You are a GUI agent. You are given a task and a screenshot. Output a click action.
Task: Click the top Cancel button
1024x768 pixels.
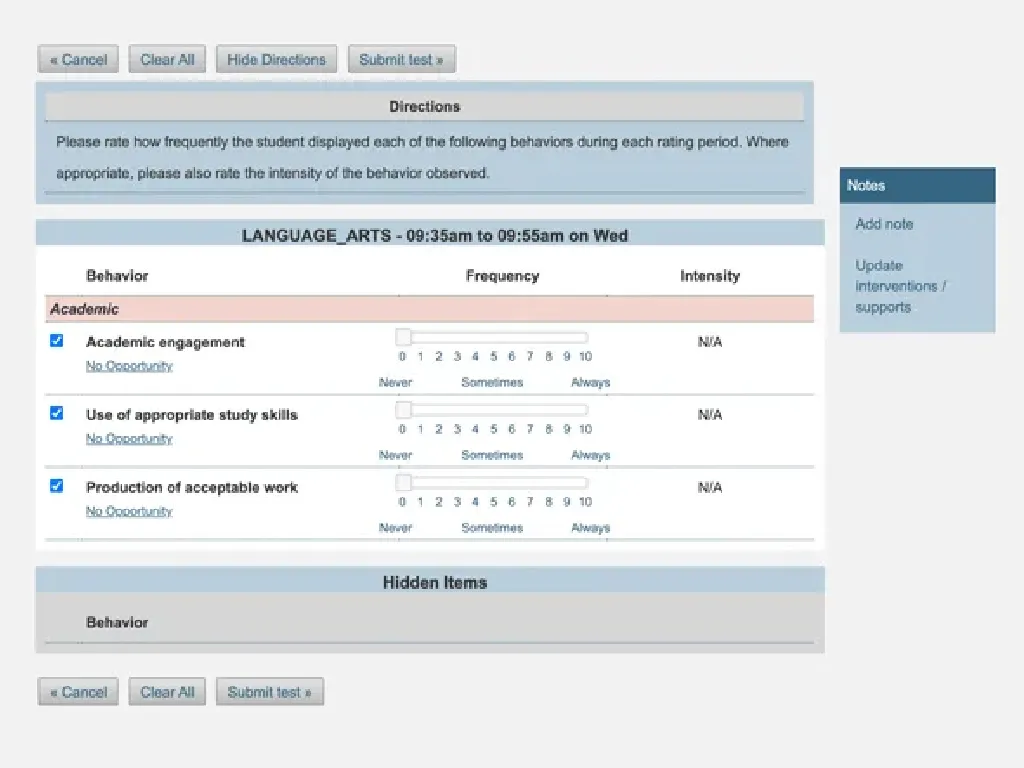pos(79,60)
